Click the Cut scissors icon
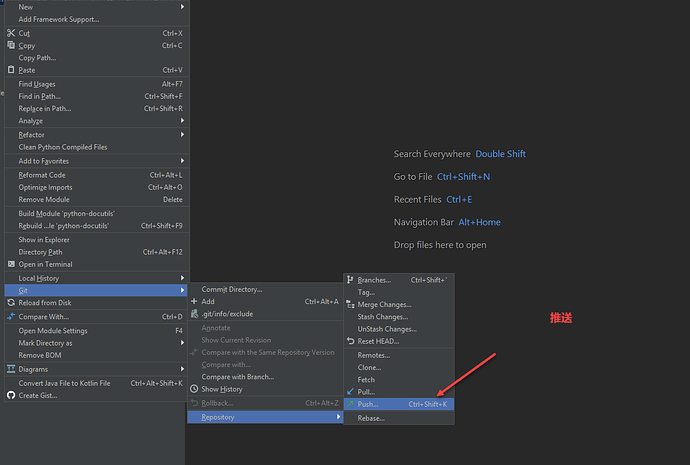 pos(11,33)
